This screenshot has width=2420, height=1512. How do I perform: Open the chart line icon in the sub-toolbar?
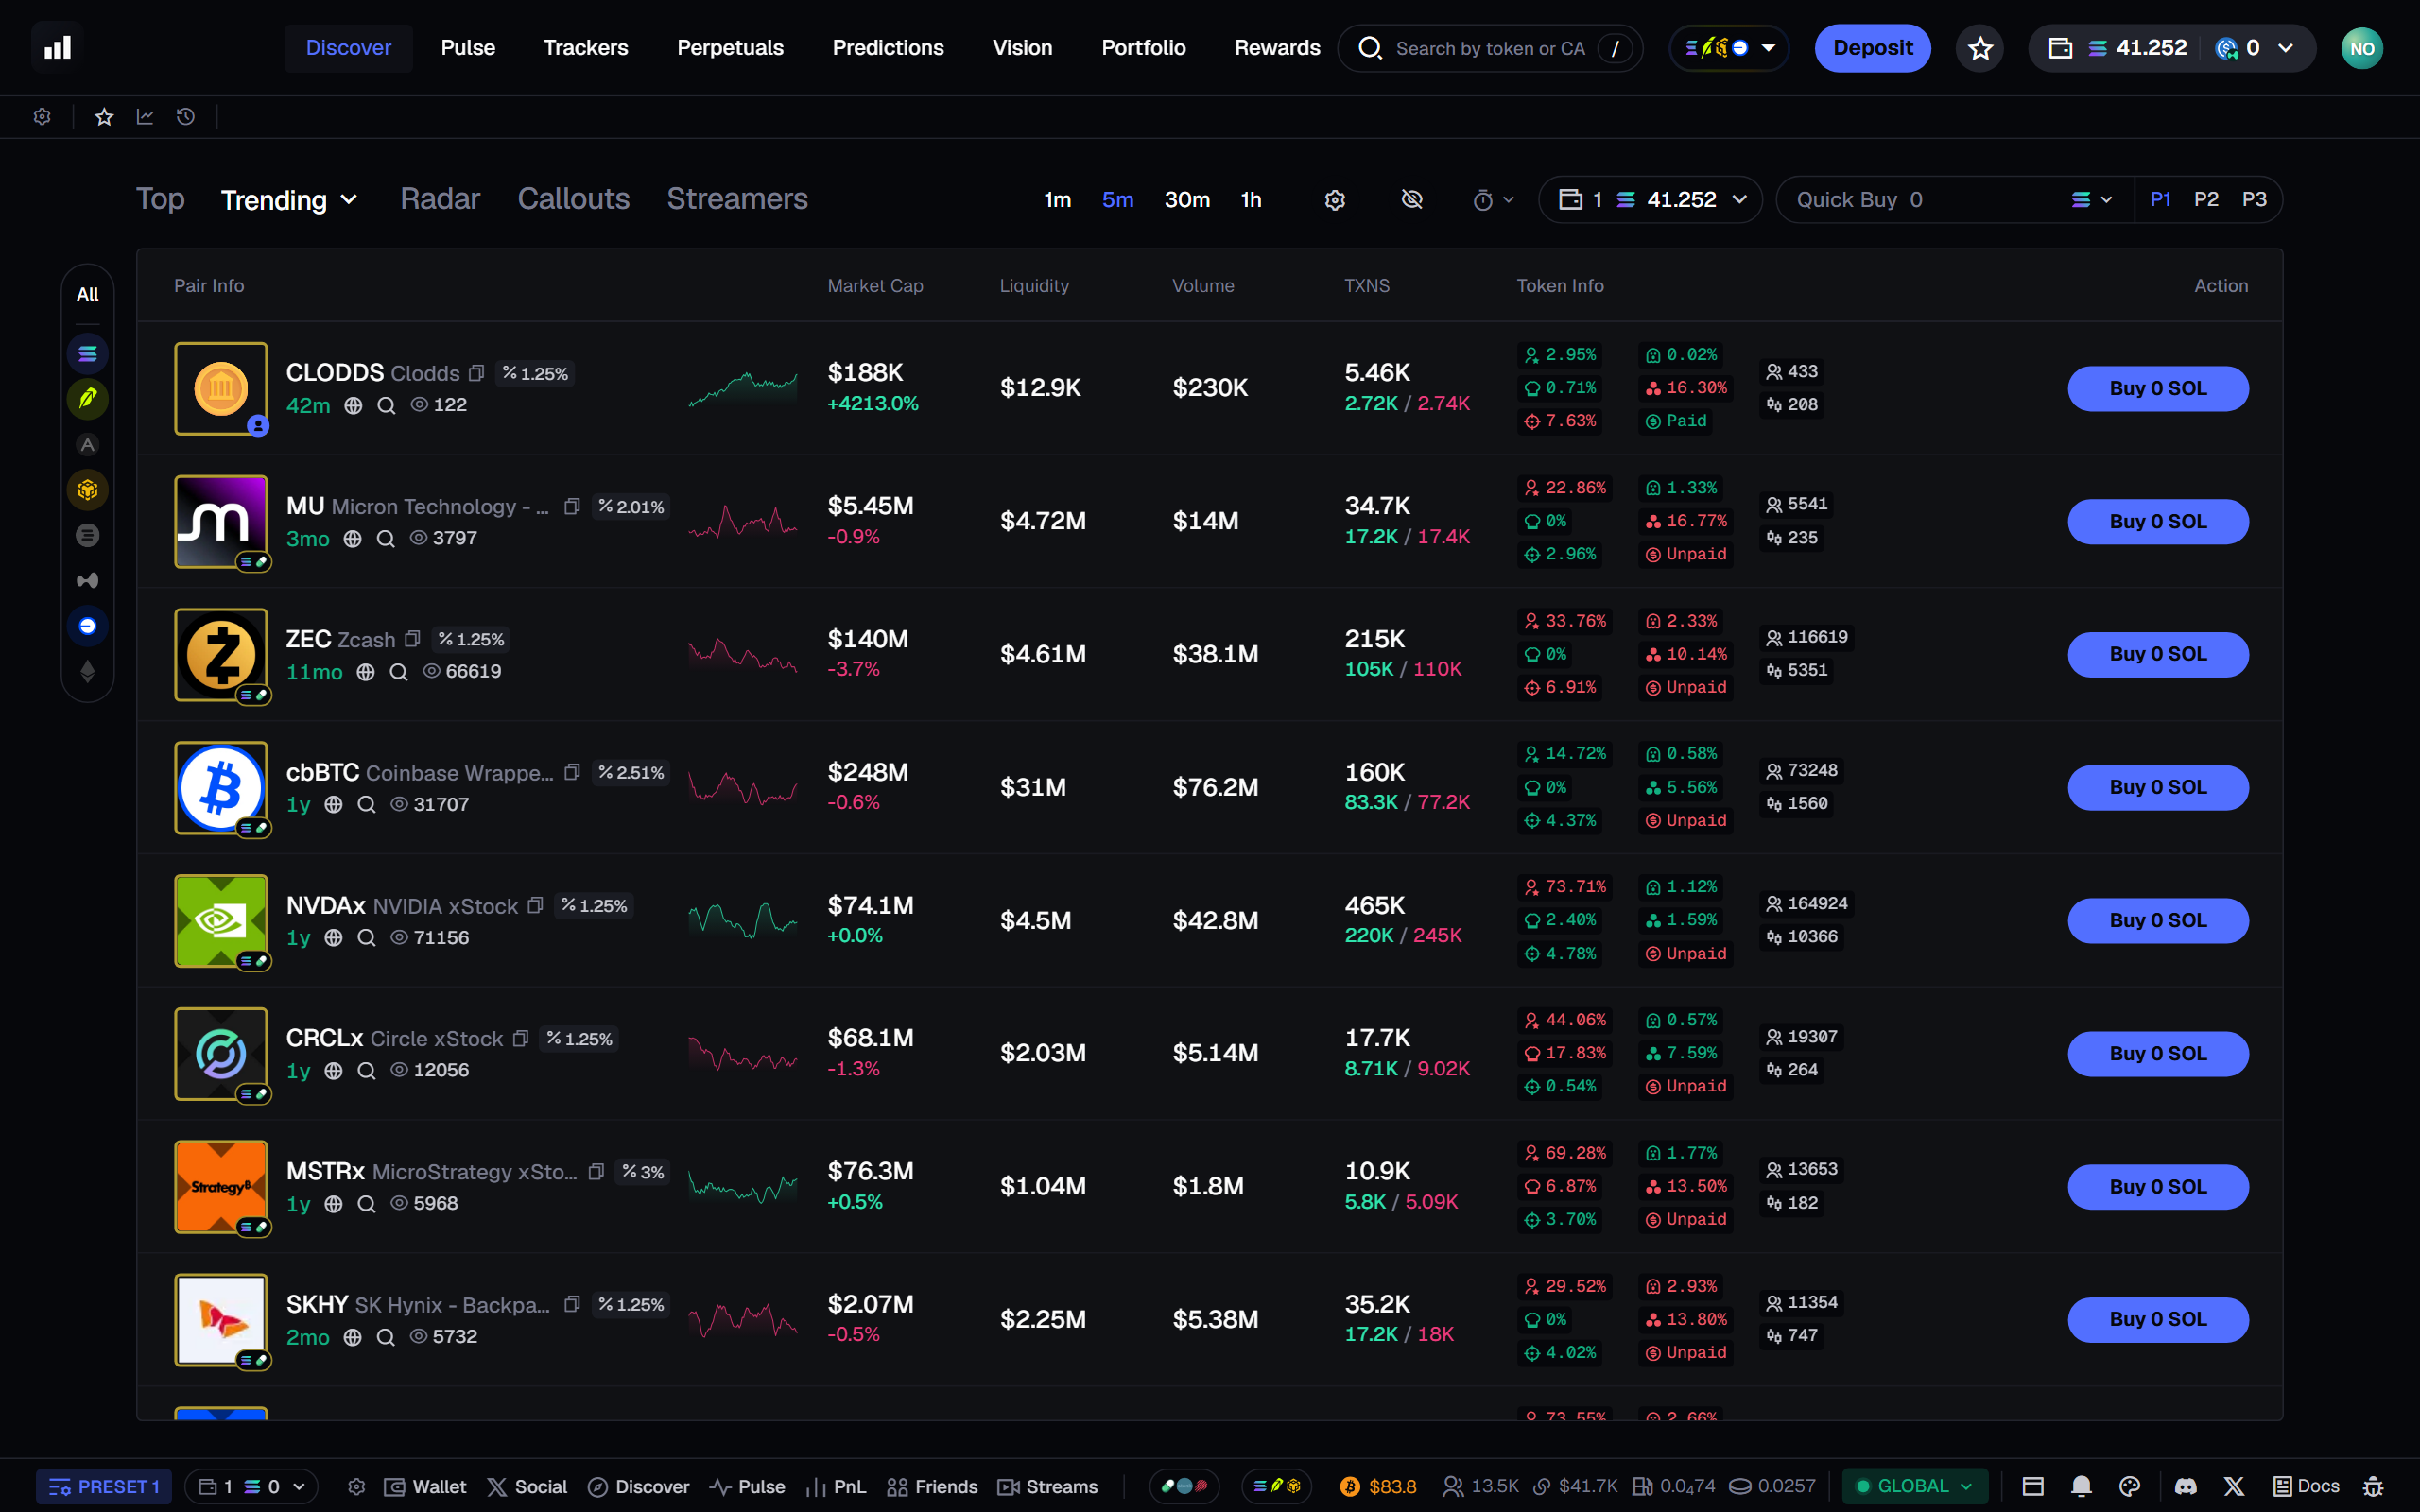145,117
